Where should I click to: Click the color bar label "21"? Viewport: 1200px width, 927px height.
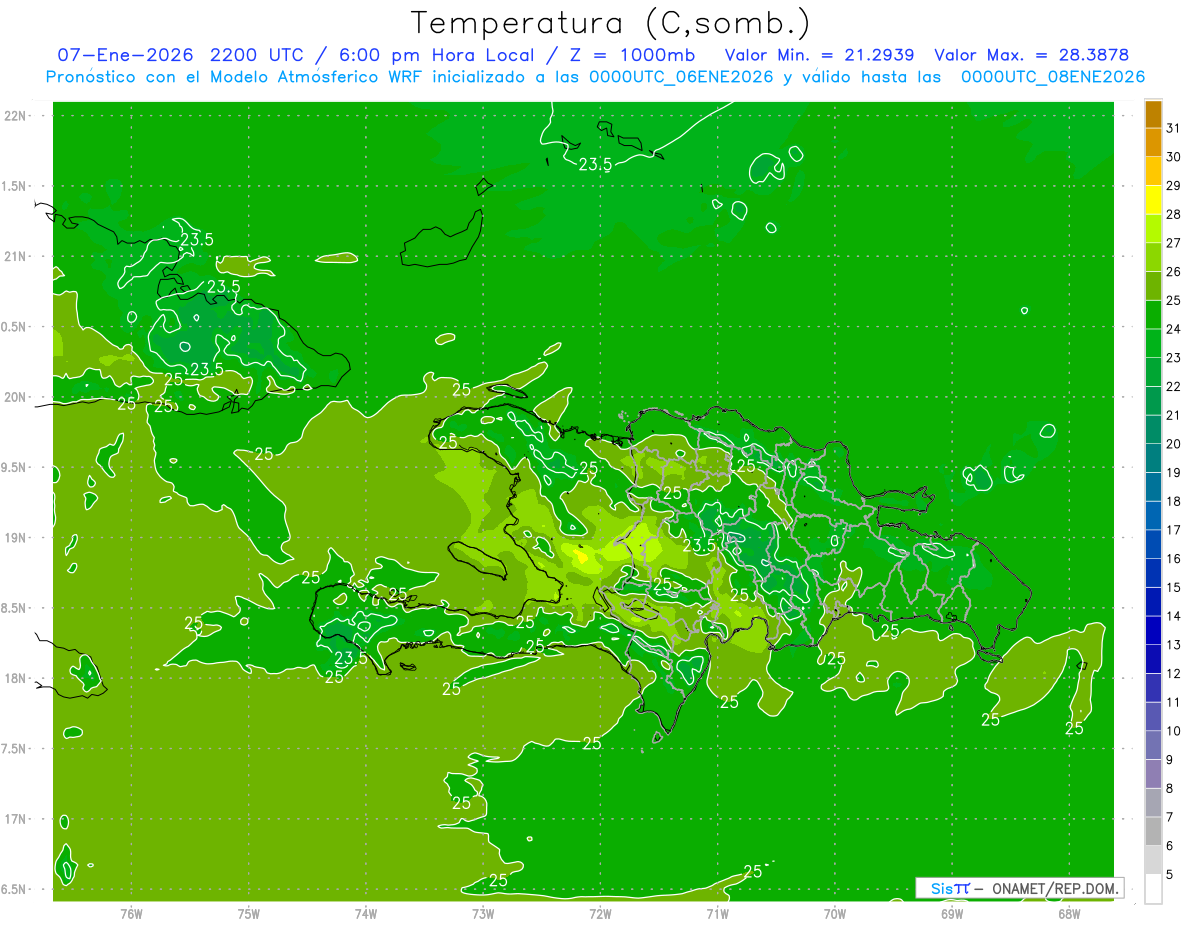click(1174, 415)
